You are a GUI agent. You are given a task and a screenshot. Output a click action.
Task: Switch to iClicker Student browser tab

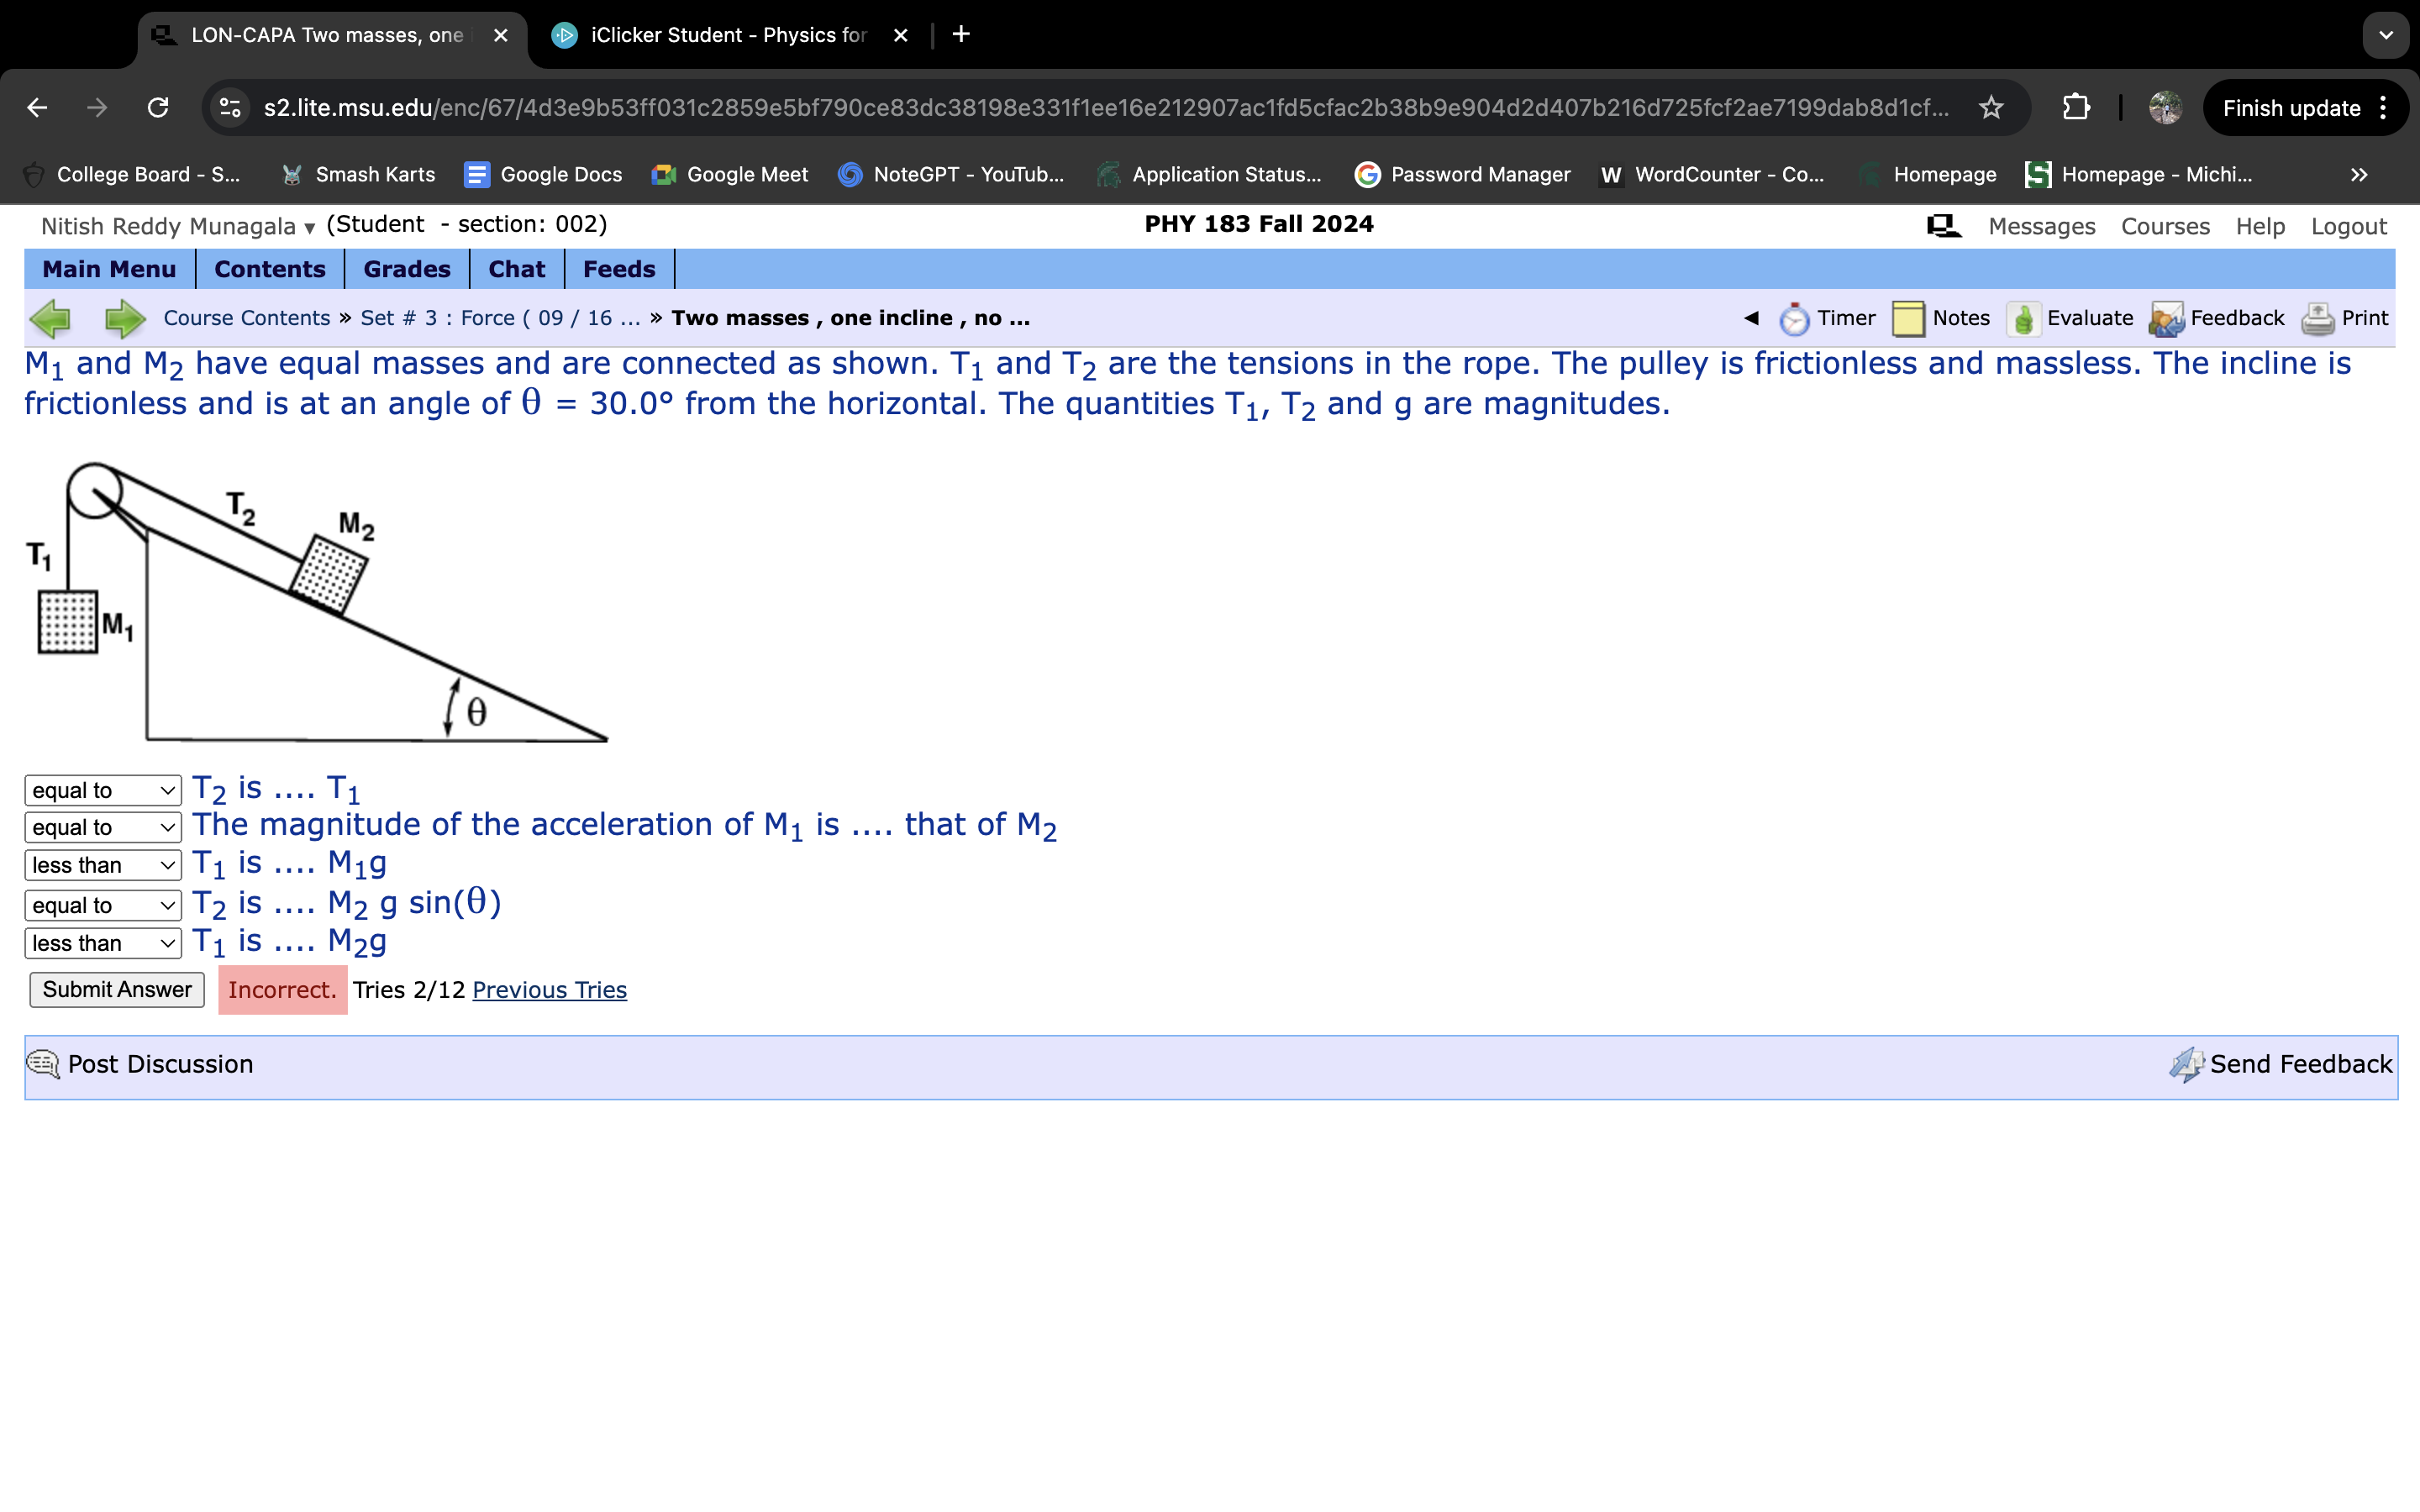tap(727, 35)
